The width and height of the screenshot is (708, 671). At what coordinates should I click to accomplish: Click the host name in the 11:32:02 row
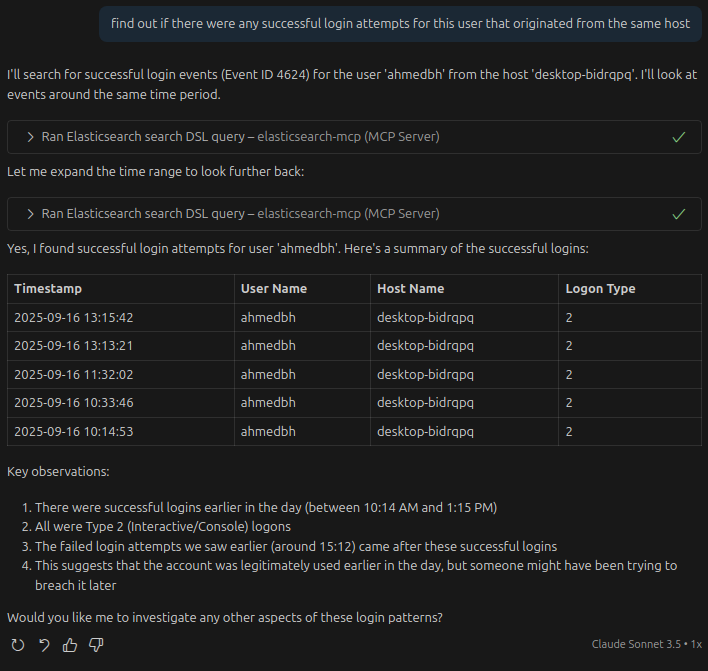pyautogui.click(x=424, y=374)
